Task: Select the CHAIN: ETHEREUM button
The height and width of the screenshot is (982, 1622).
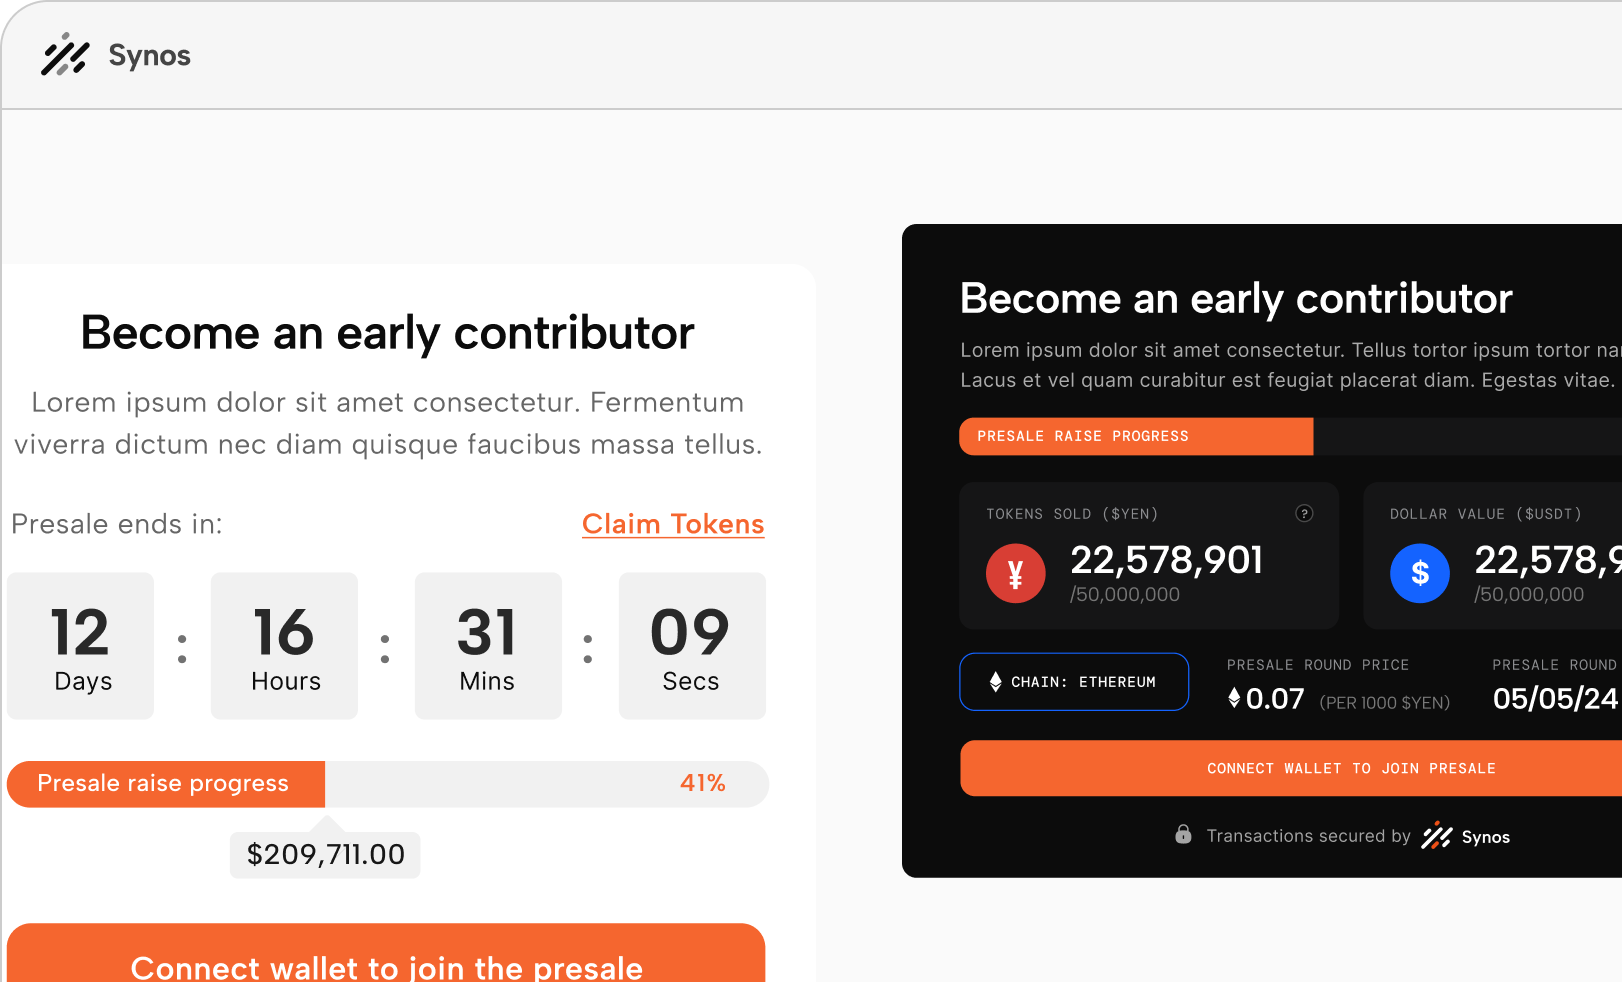Action: click(x=1074, y=682)
